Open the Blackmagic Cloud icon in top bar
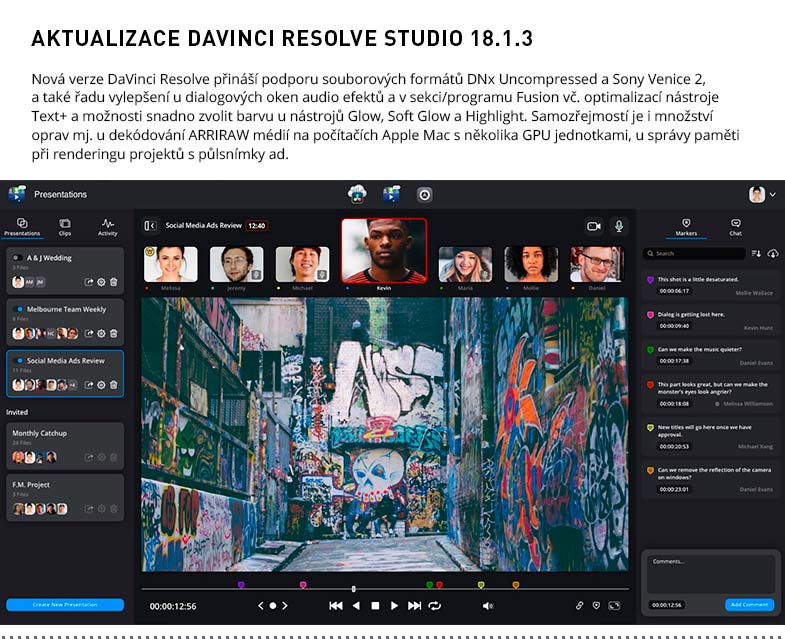 357,194
